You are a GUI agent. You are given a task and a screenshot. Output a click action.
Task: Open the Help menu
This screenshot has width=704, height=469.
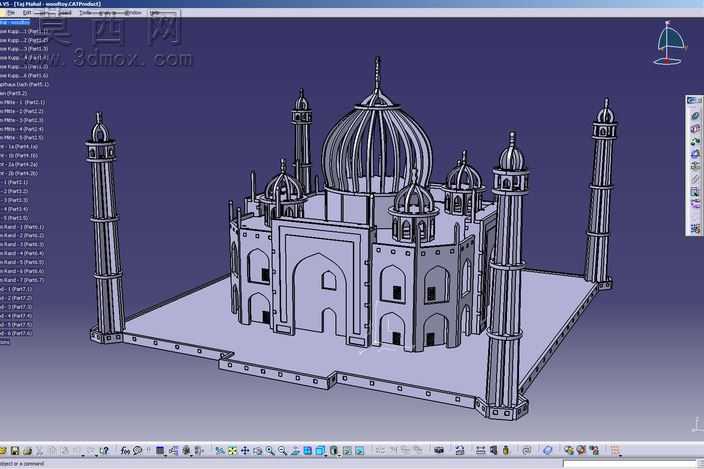155,13
